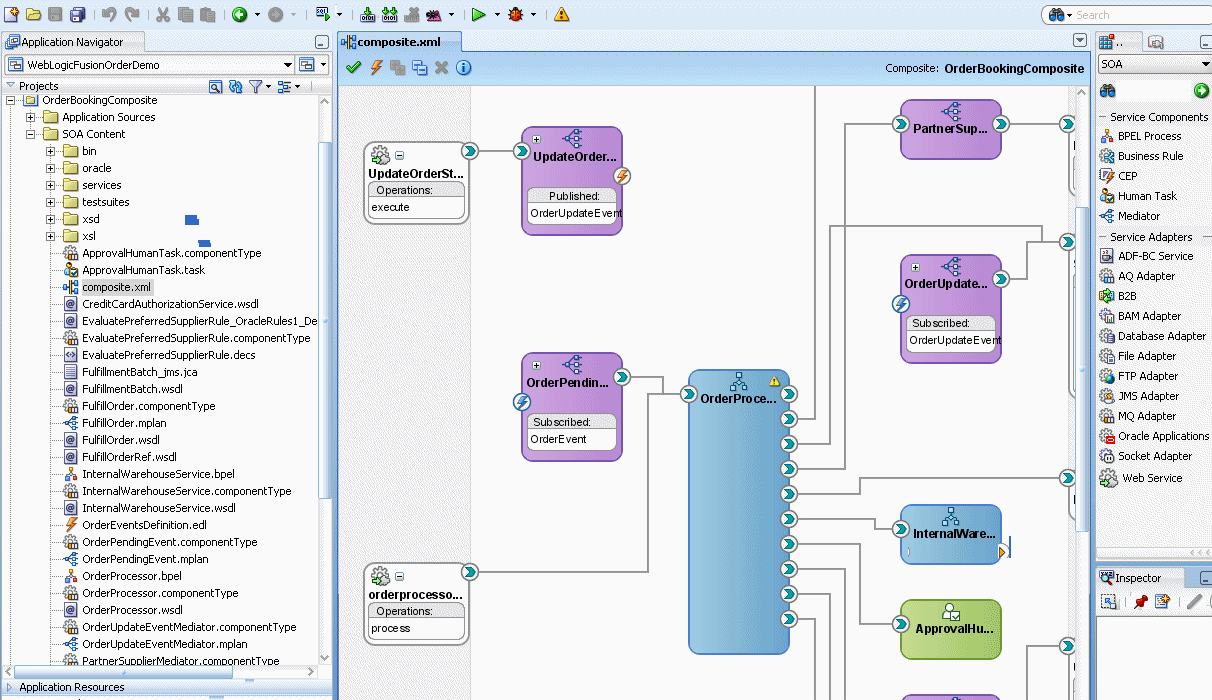The height and width of the screenshot is (700, 1212).
Task: Click the Open folder toolbar icon
Action: click(33, 15)
